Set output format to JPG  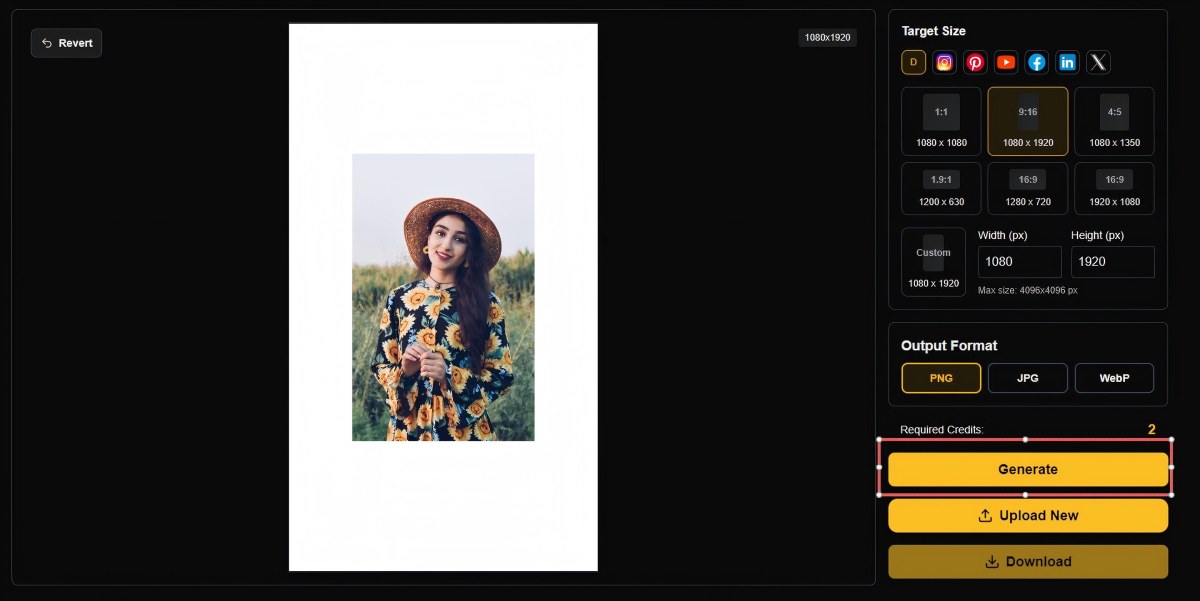click(x=1028, y=378)
